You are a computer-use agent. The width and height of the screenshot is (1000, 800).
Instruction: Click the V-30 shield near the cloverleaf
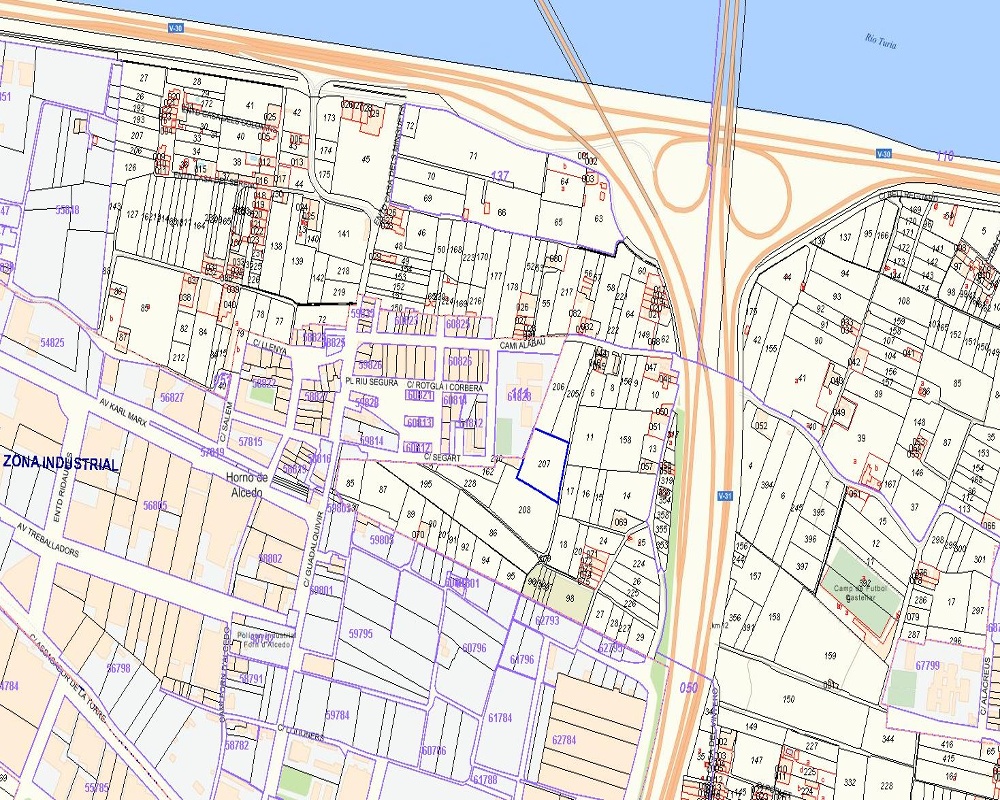(x=882, y=154)
